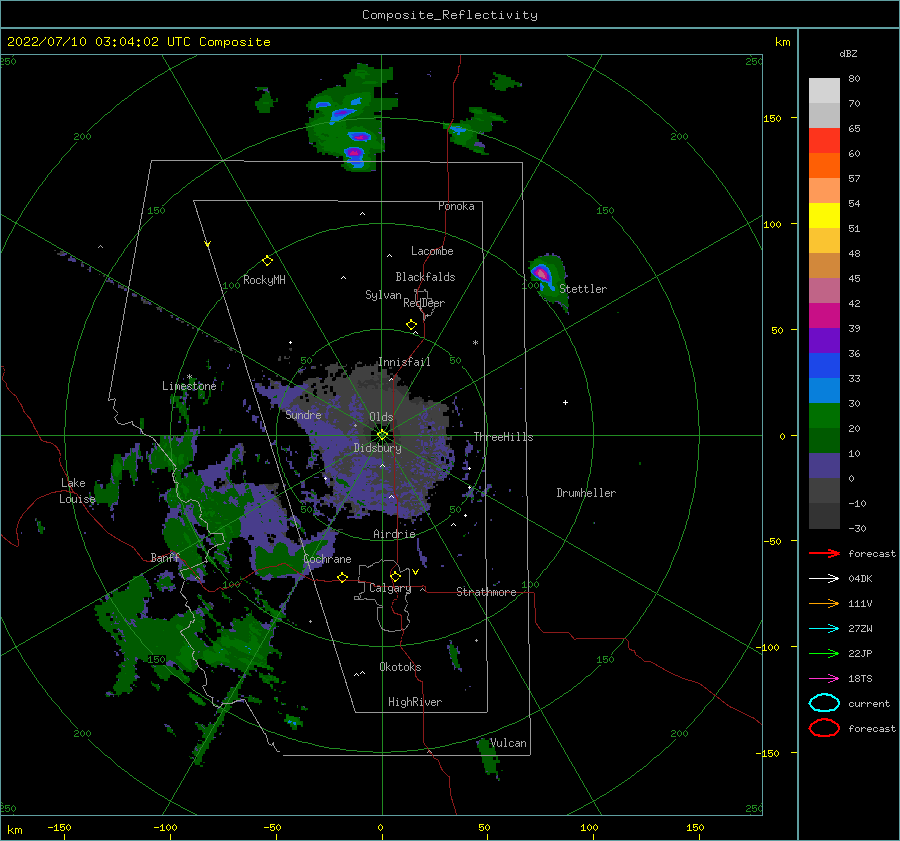
Task: Click the purple 36-39 dBZ swatch
Action: [x=824, y=341]
